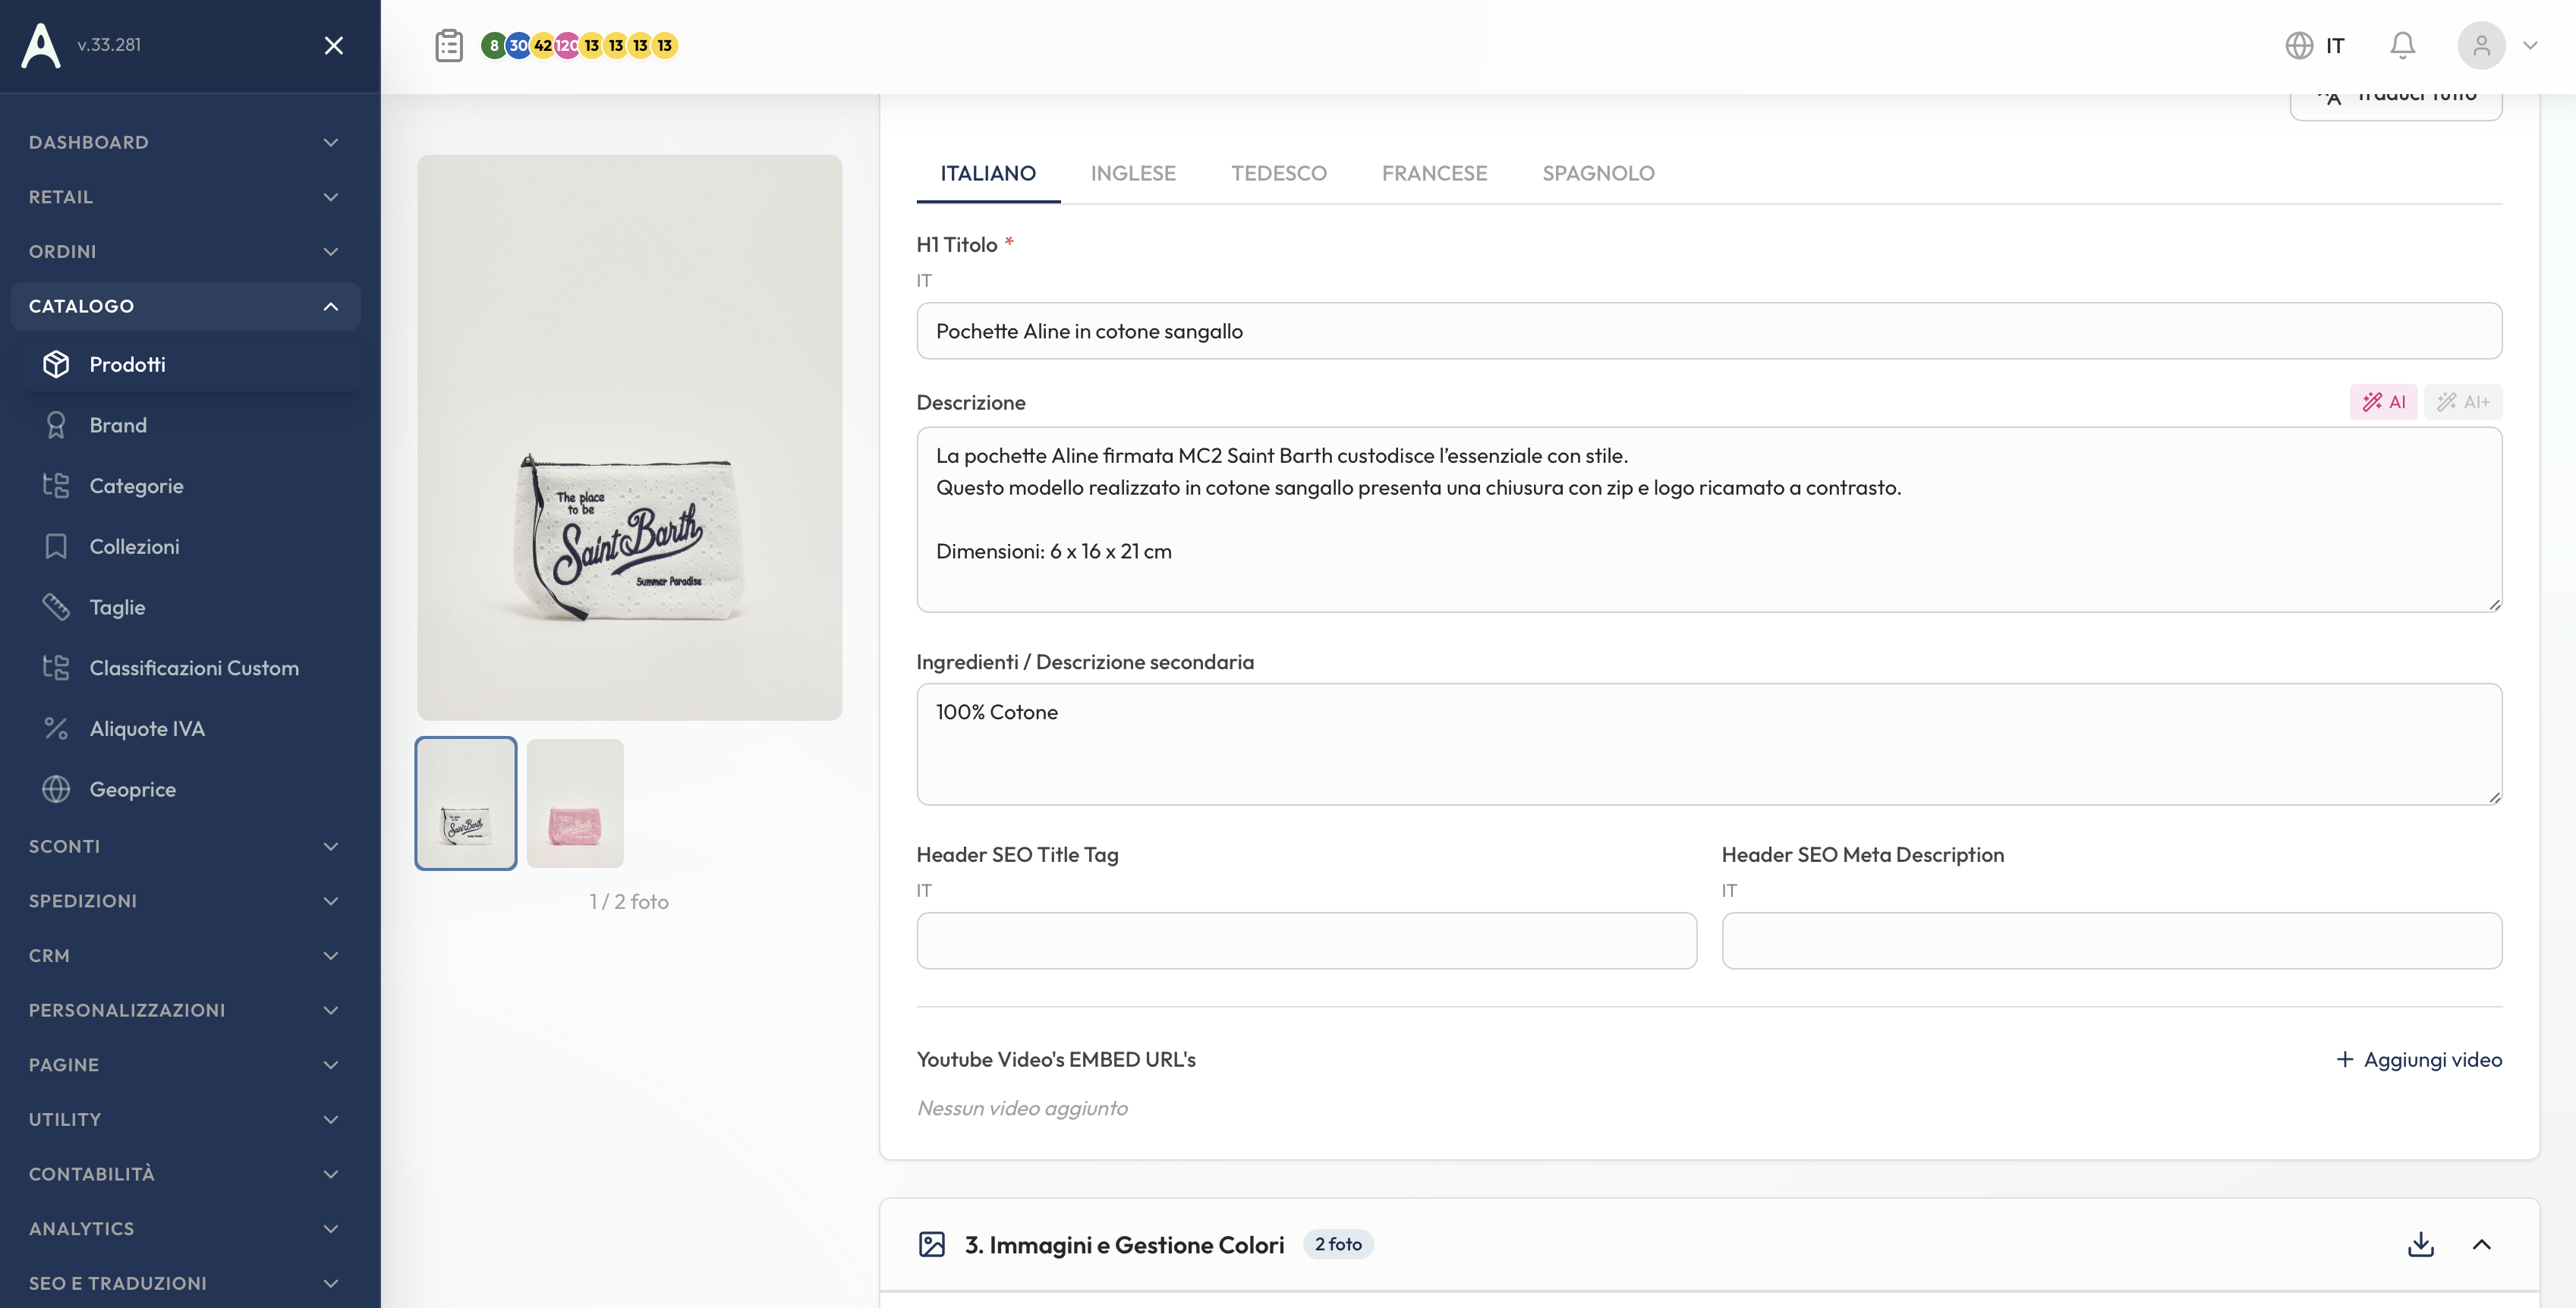Expand the ORDINI sidebar section

[185, 251]
